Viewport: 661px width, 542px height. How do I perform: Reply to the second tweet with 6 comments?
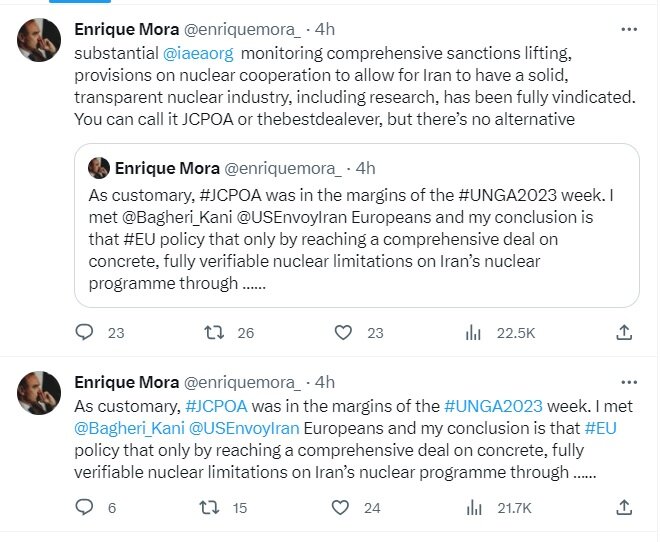click(86, 508)
